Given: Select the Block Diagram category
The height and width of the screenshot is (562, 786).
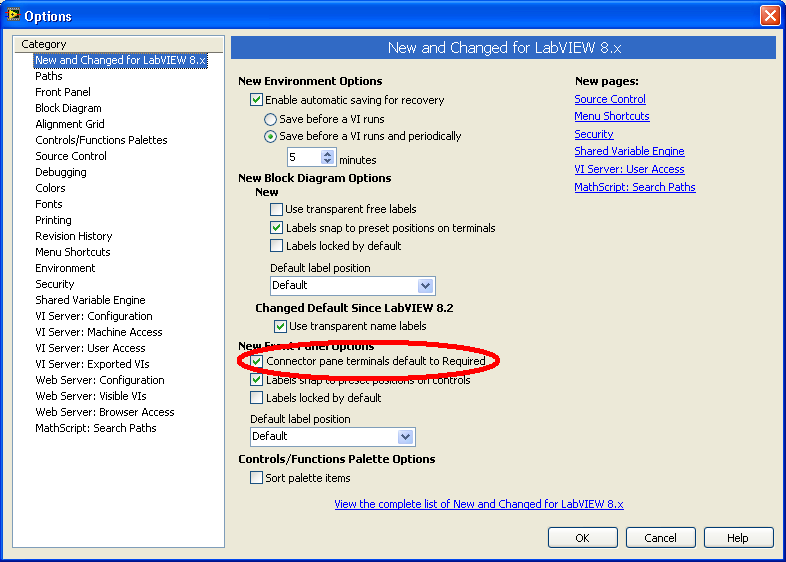Looking at the screenshot, I should coord(68,108).
